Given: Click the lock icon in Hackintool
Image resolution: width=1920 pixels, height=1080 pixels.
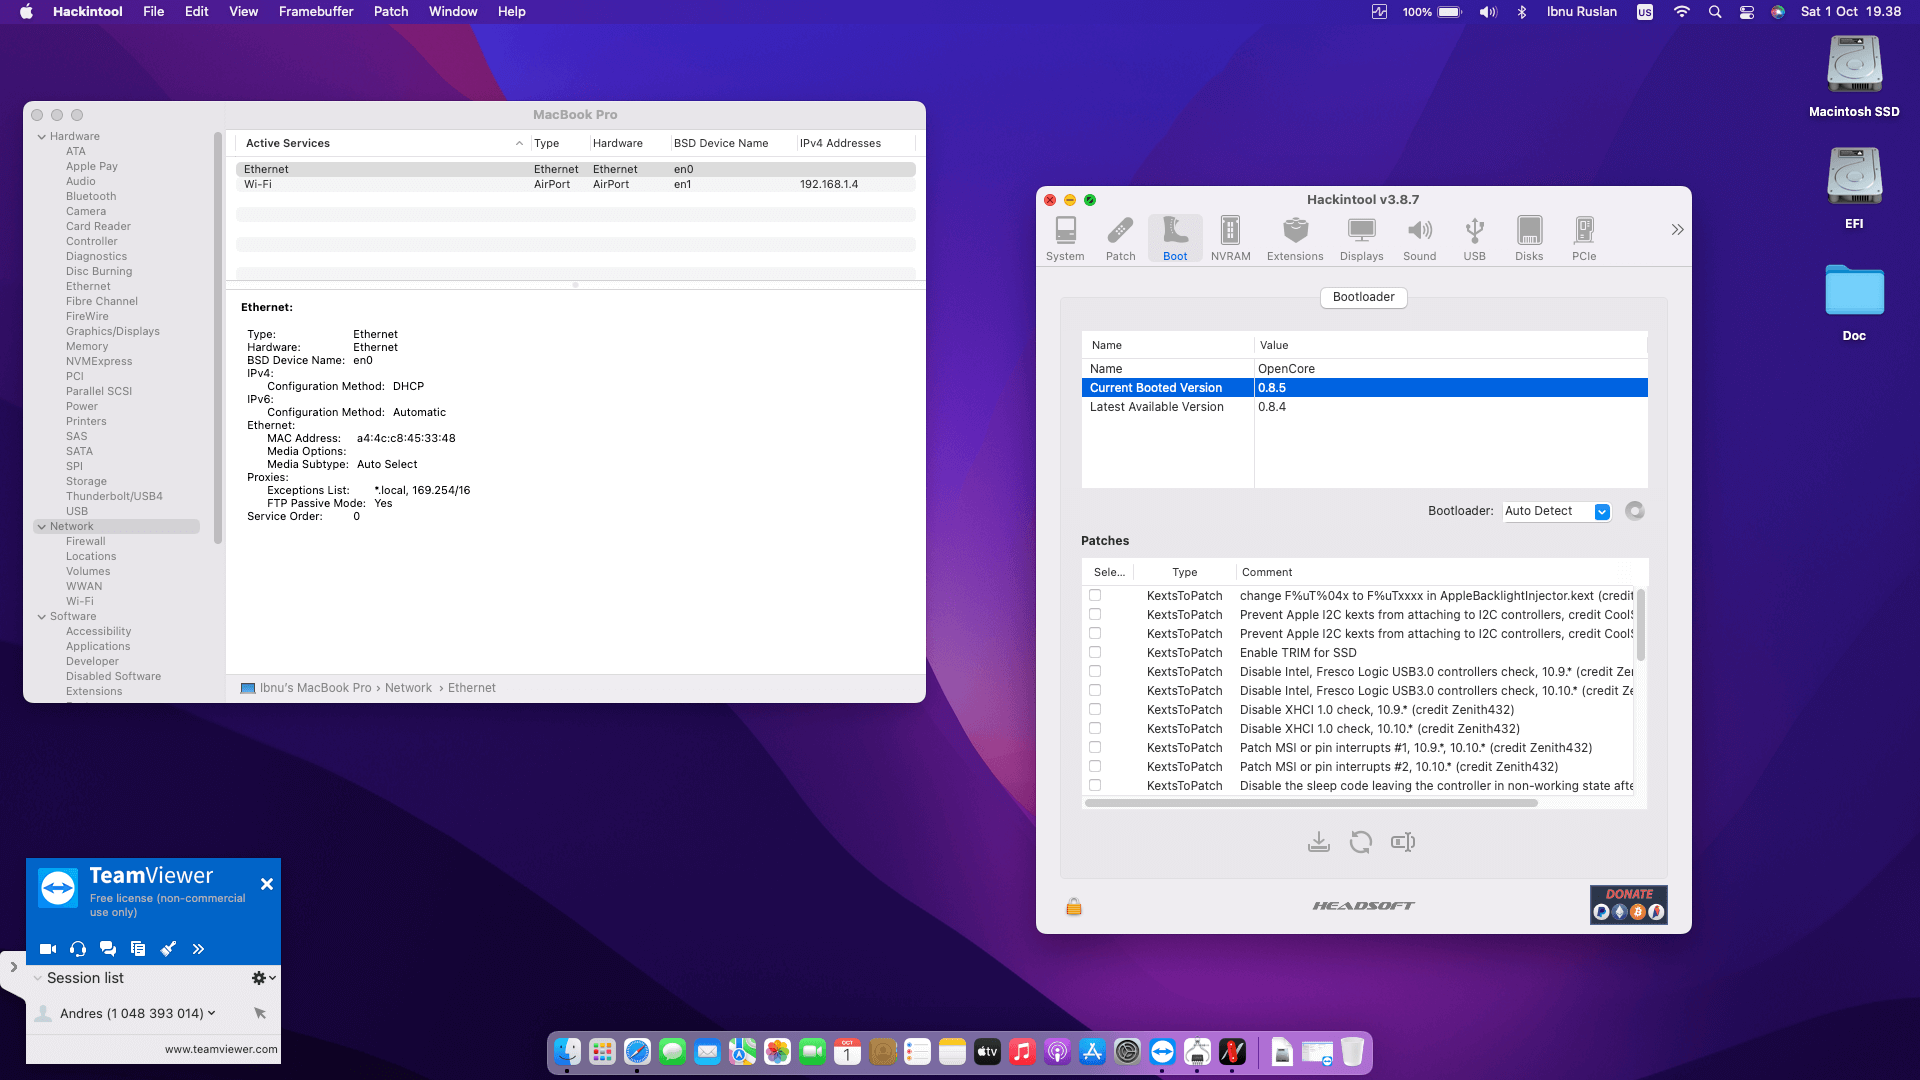Looking at the screenshot, I should point(1074,906).
